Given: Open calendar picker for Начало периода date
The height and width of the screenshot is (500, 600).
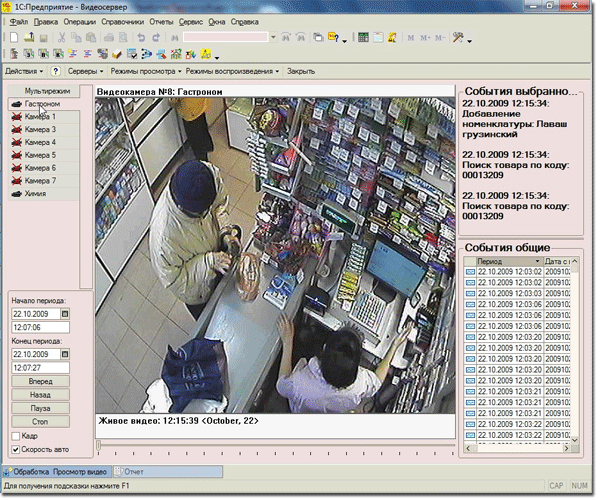Looking at the screenshot, I should [66, 313].
